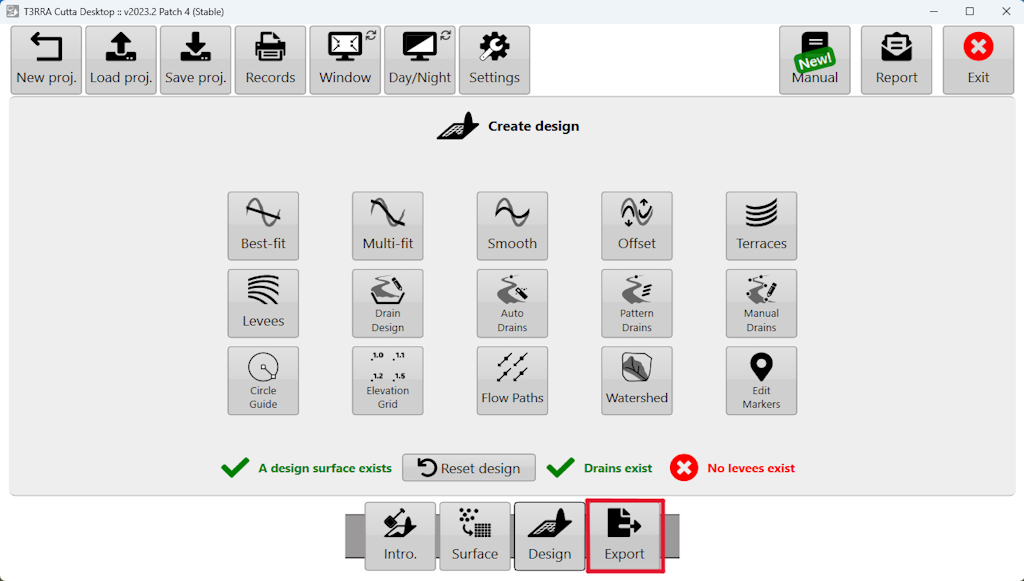Screen dimensions: 1024x581
Task: Go to the Intro. step tab
Action: [x=400, y=537]
